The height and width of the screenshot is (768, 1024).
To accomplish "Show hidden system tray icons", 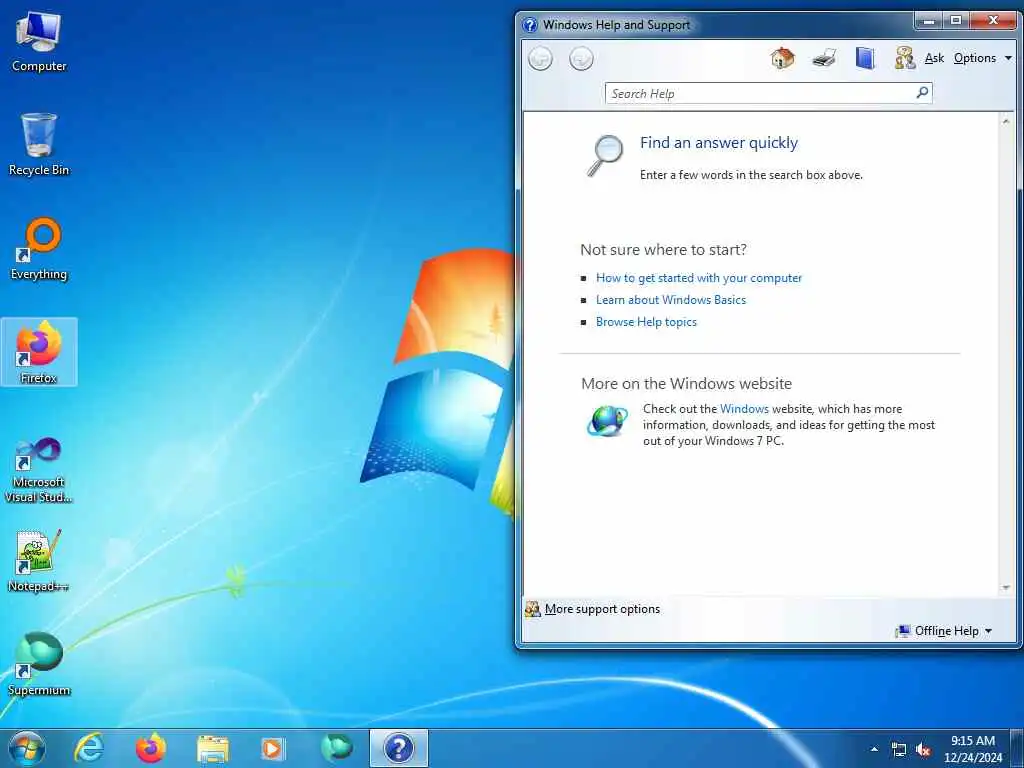I will (x=874, y=749).
